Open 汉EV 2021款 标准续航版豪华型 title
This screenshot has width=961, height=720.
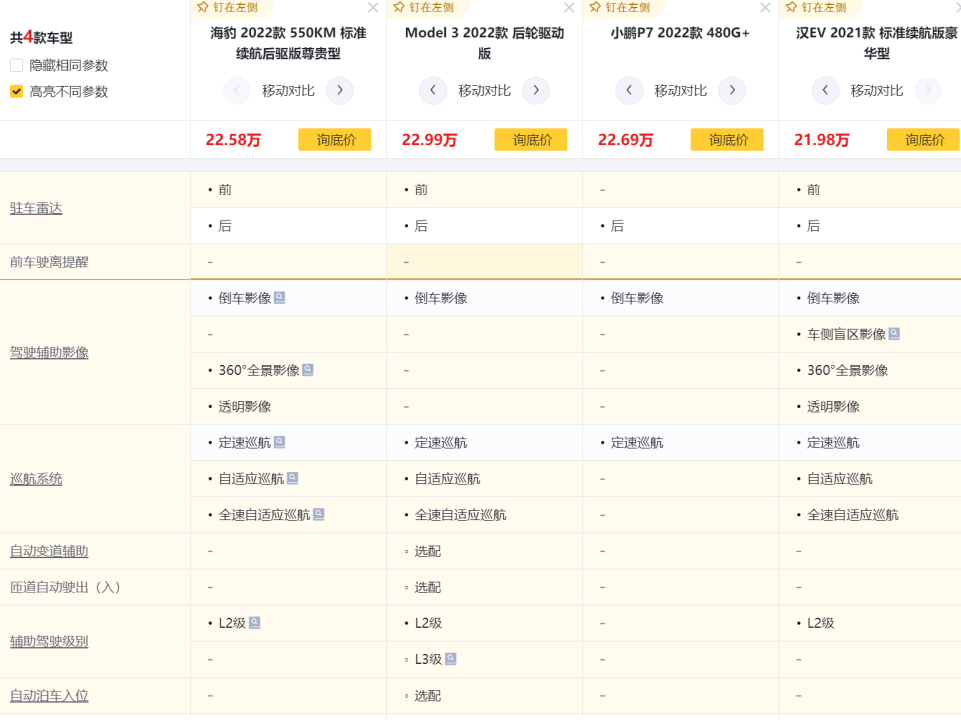875,43
